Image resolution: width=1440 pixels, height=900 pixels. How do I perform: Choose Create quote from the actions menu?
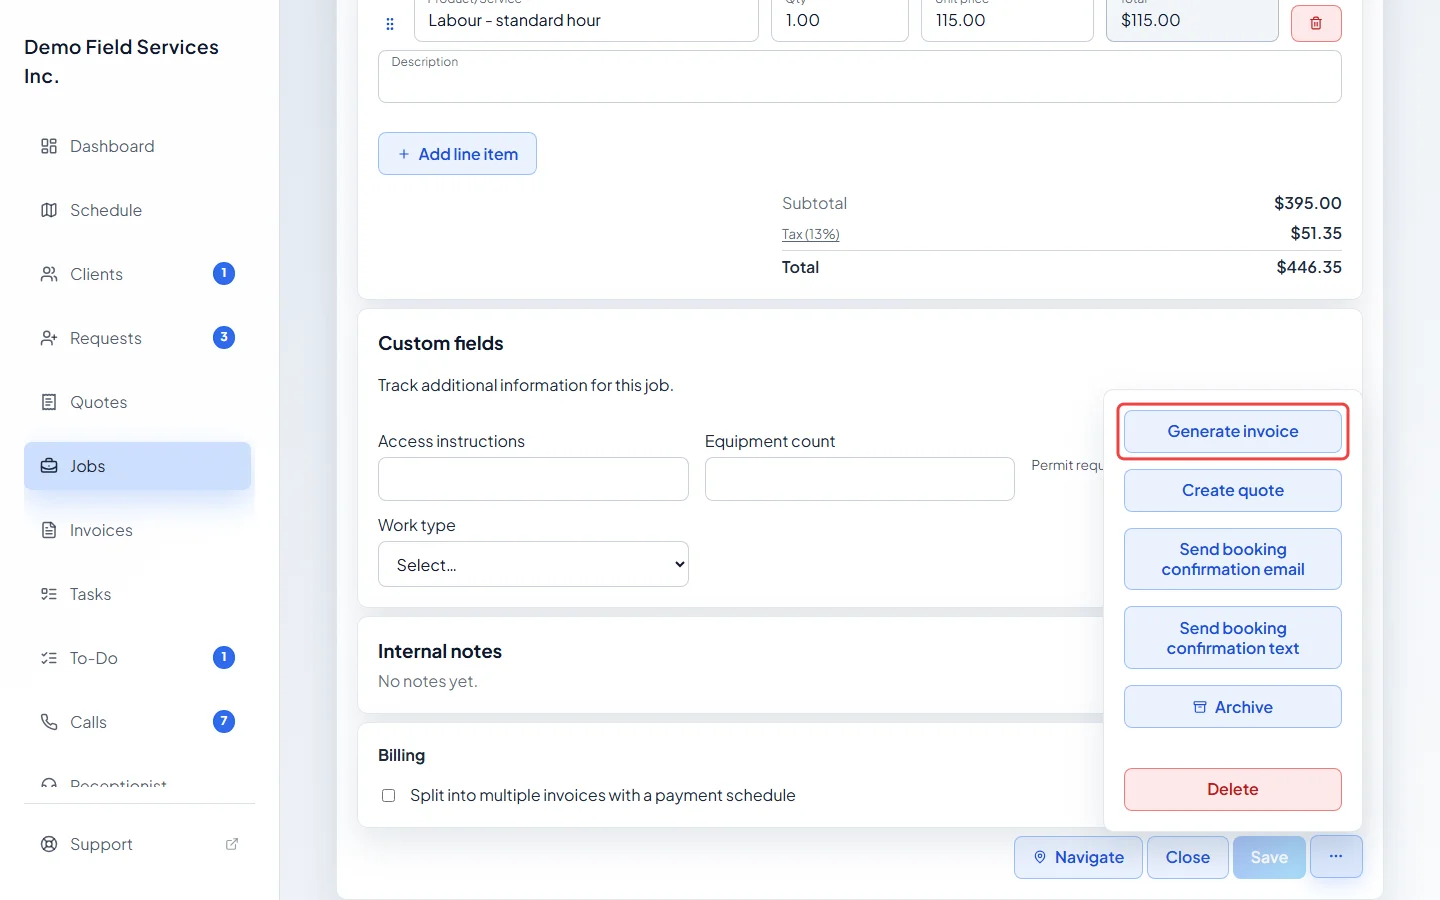1233,491
